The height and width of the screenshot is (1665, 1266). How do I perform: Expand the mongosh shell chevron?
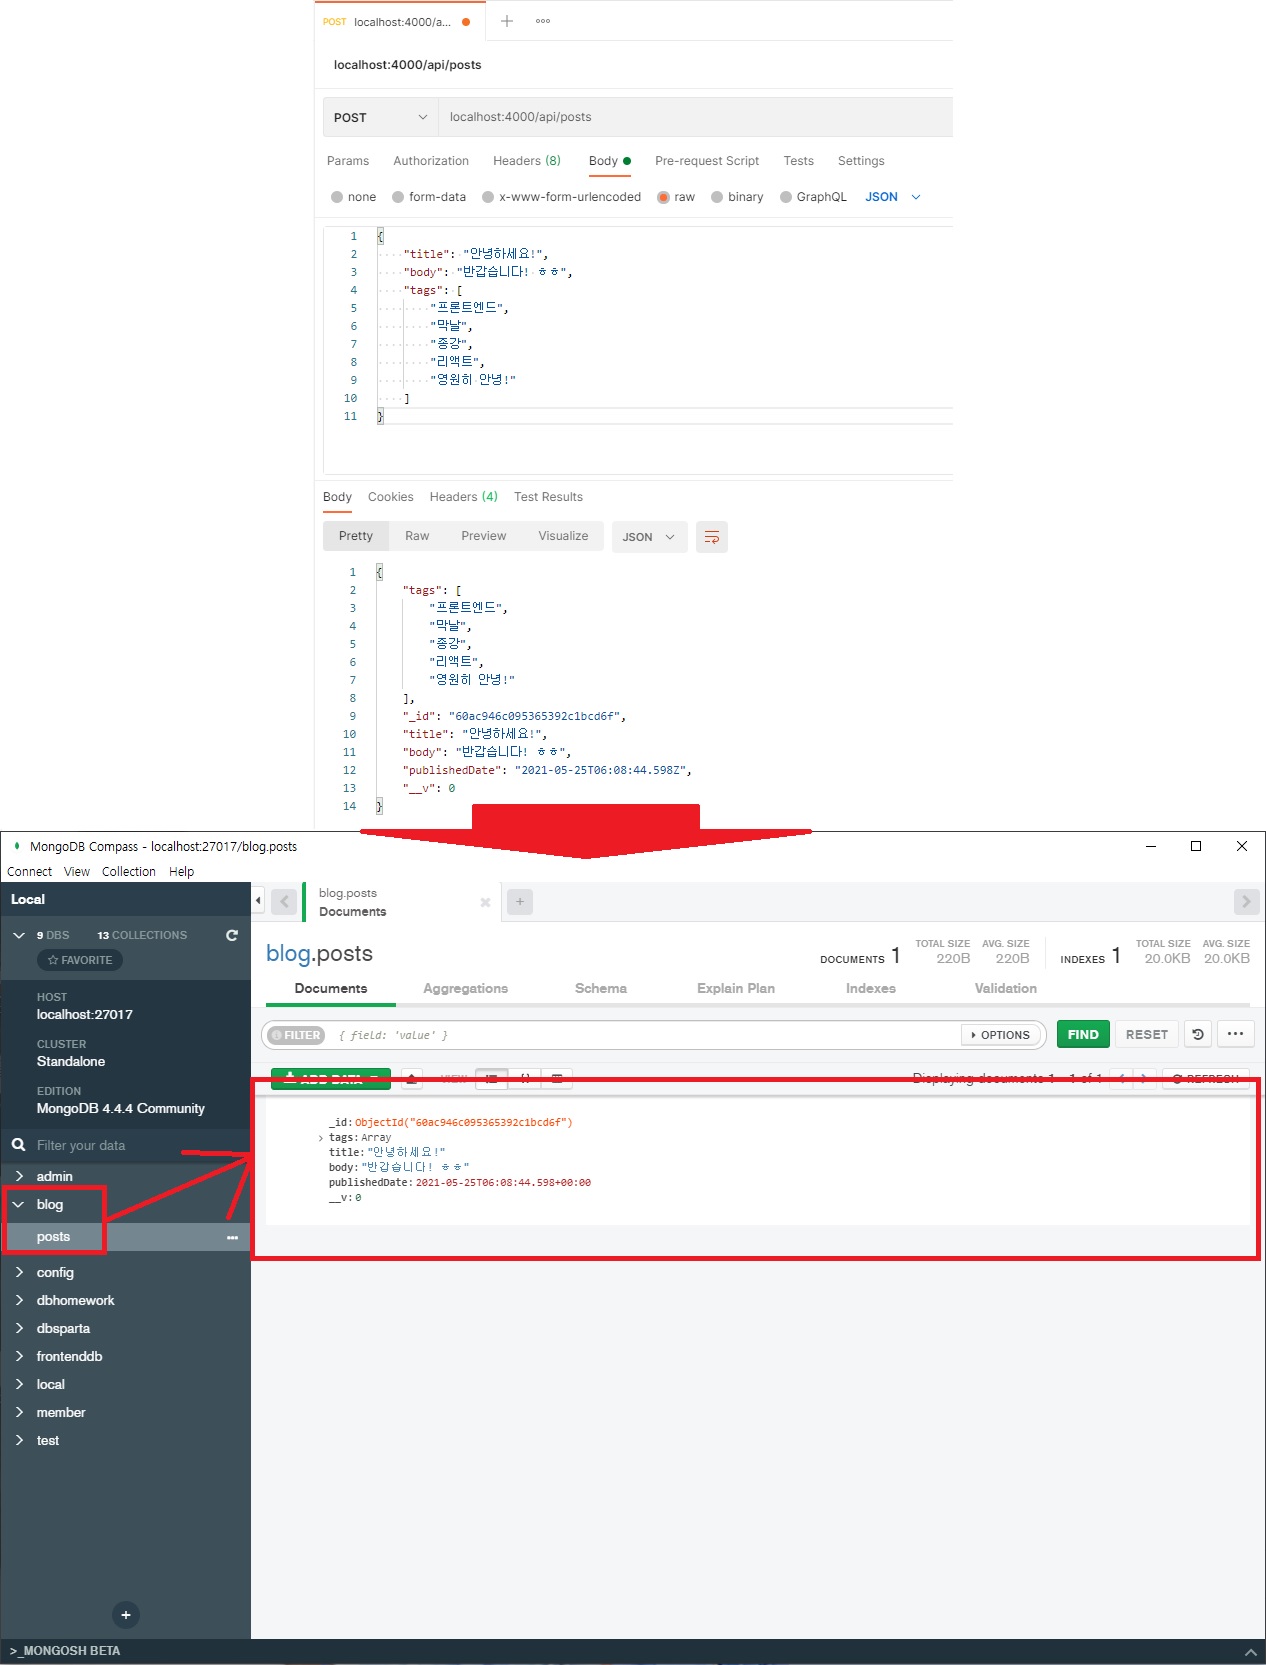point(1249,1651)
